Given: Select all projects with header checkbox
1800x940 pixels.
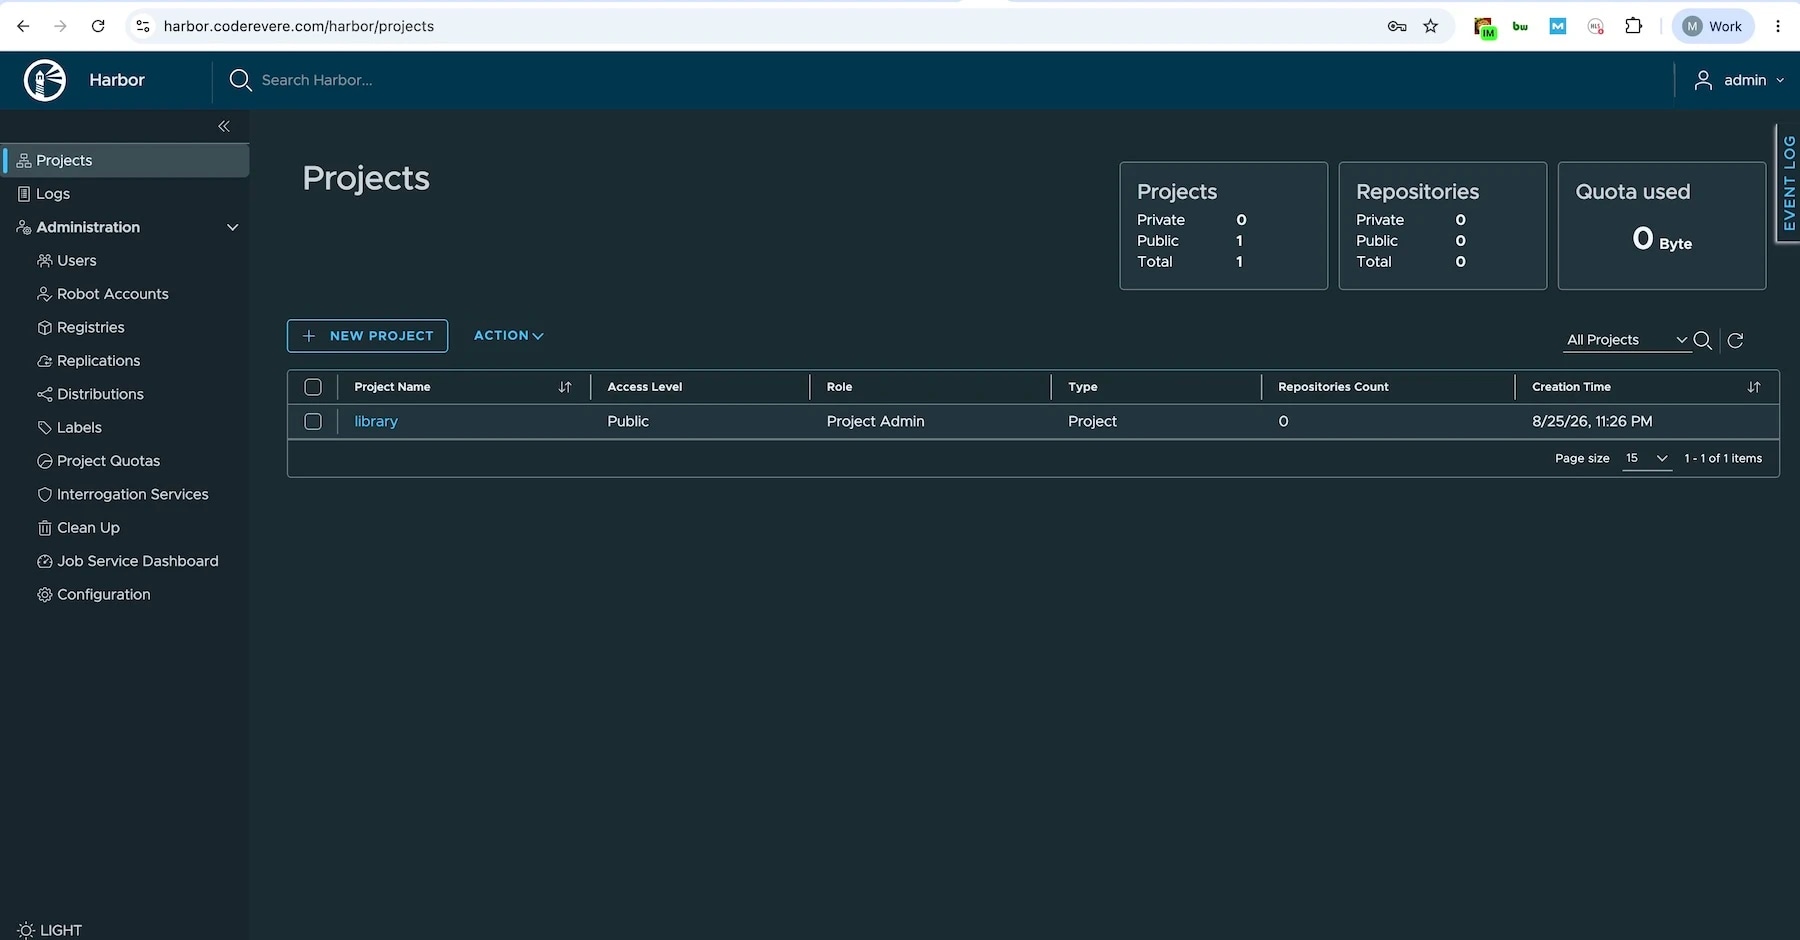Looking at the screenshot, I should [x=313, y=387].
